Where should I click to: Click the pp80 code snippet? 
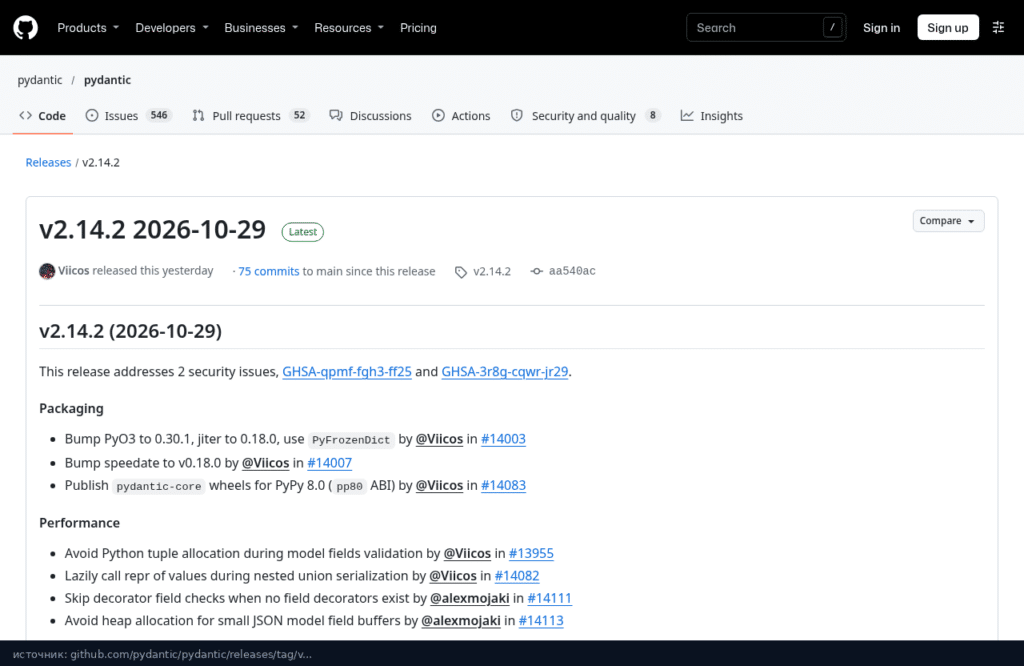click(x=349, y=486)
